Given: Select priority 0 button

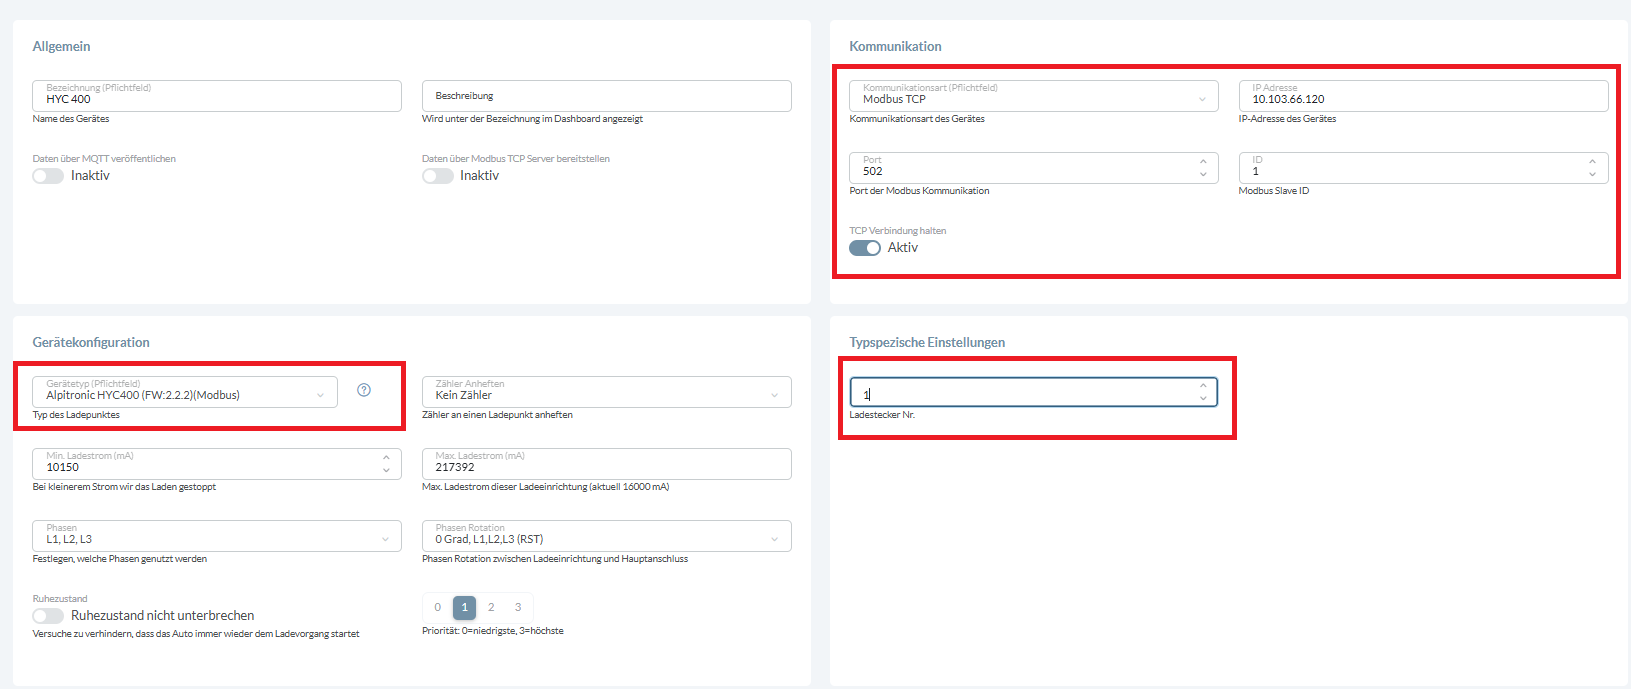Looking at the screenshot, I should tap(437, 607).
